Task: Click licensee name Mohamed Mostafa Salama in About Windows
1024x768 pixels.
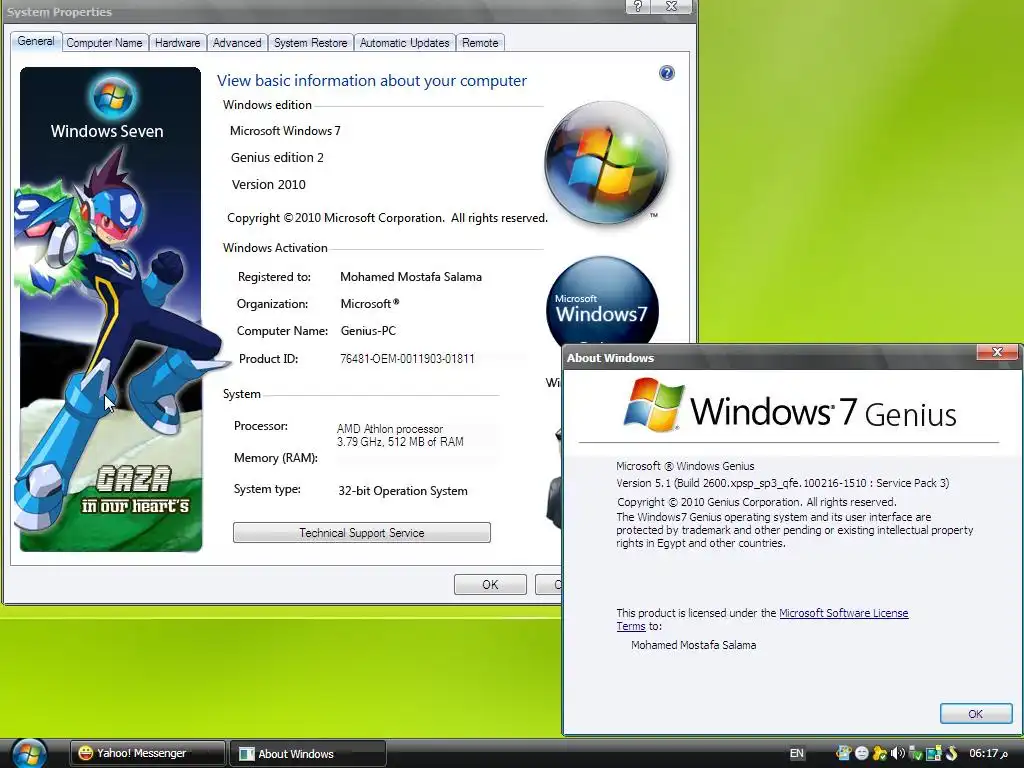Action: (x=694, y=645)
